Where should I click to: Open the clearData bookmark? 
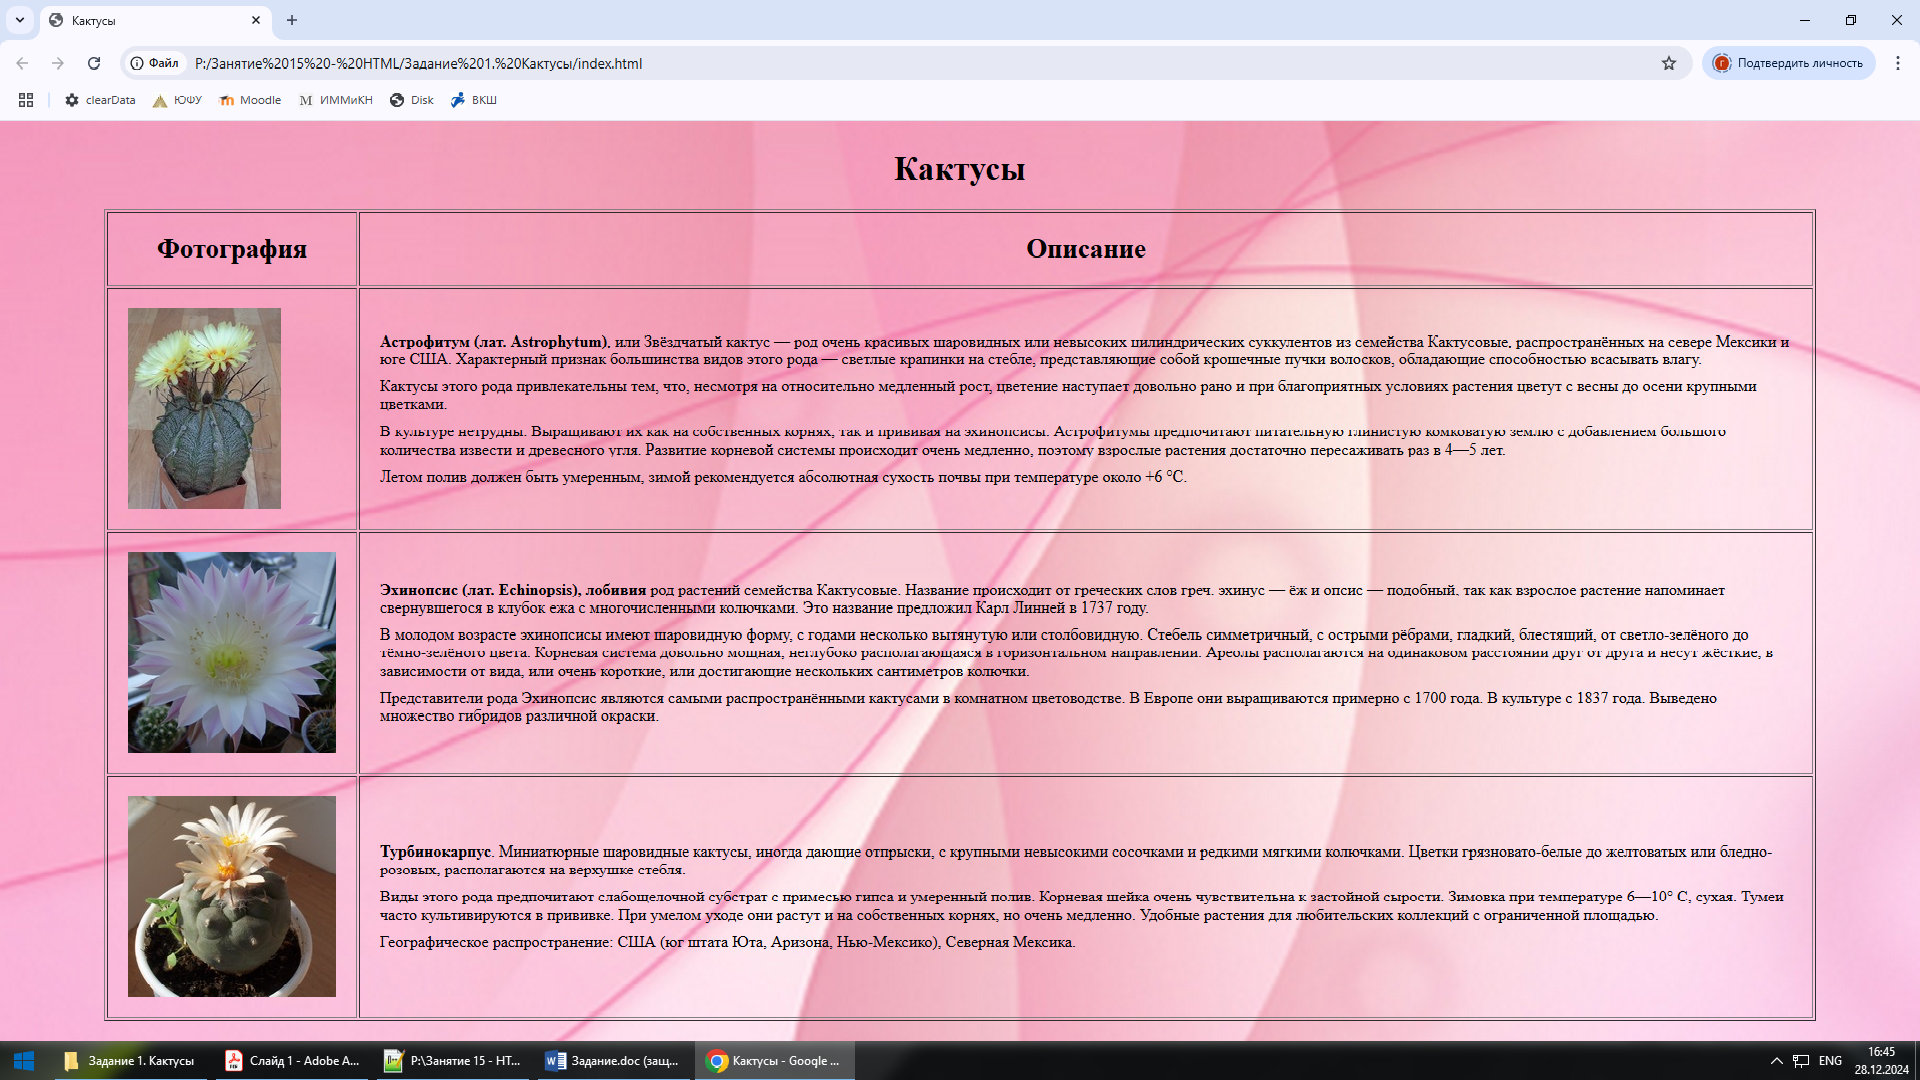(x=100, y=100)
